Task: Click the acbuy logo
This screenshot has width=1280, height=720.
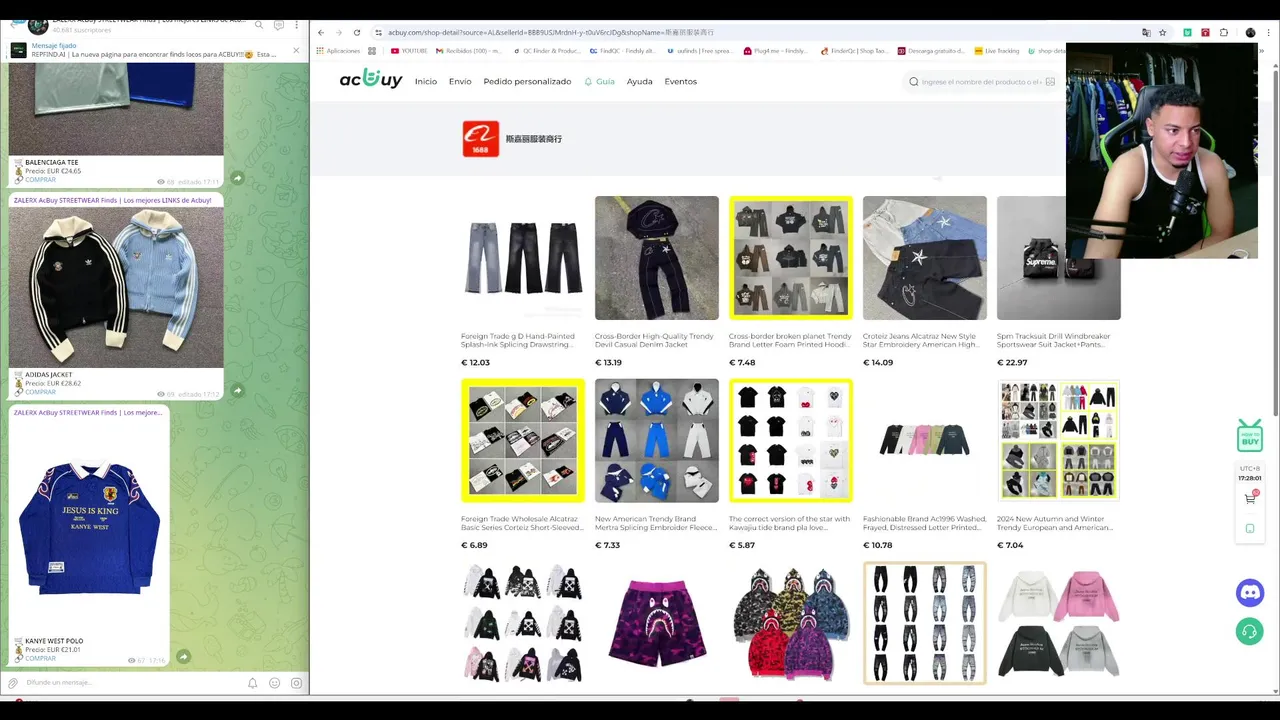Action: point(371,80)
